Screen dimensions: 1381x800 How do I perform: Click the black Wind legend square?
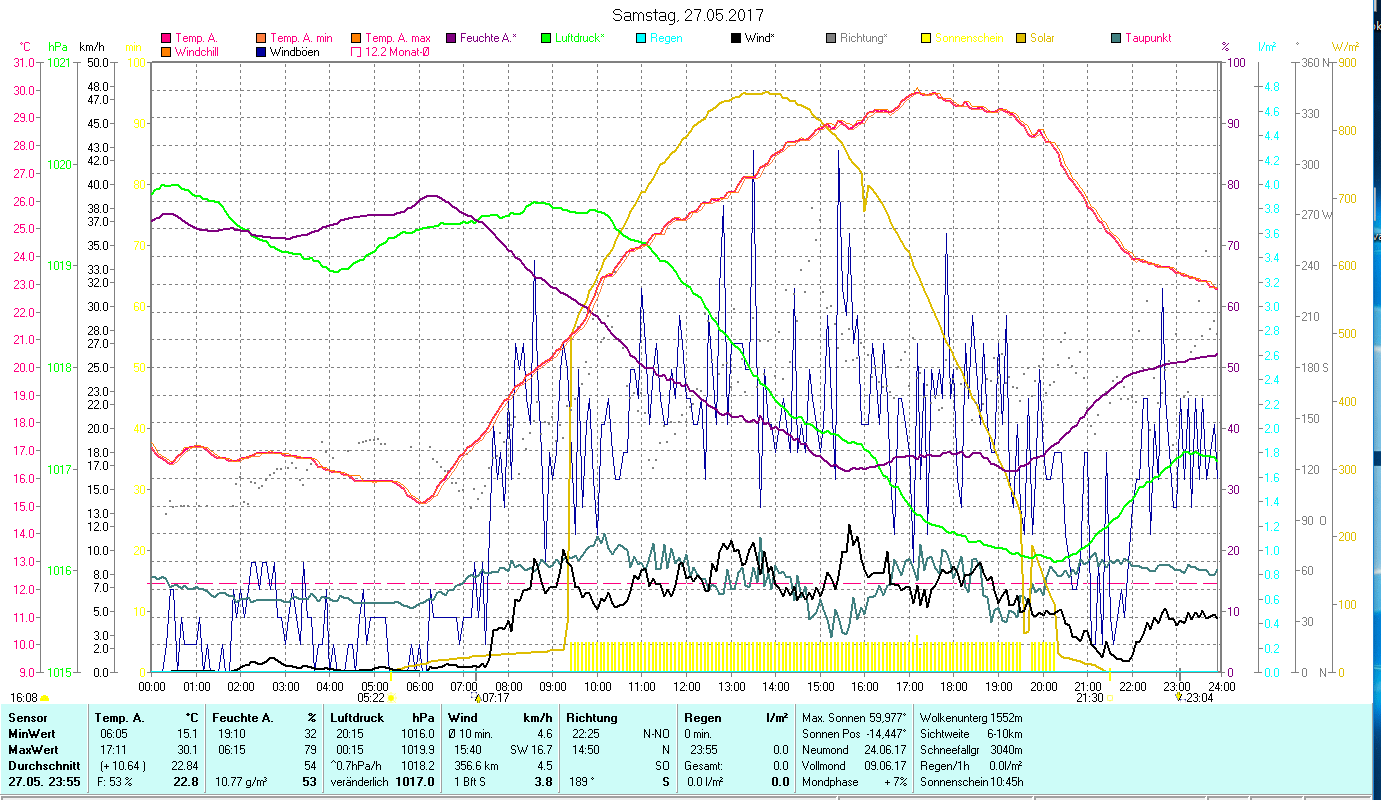[736, 38]
